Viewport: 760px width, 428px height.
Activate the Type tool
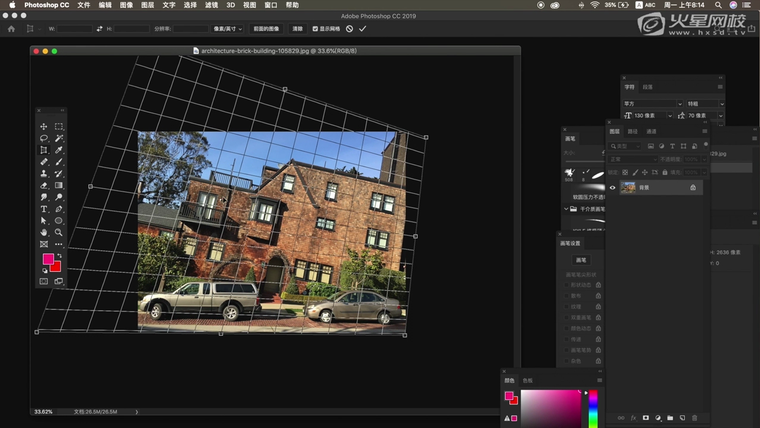pyautogui.click(x=44, y=209)
